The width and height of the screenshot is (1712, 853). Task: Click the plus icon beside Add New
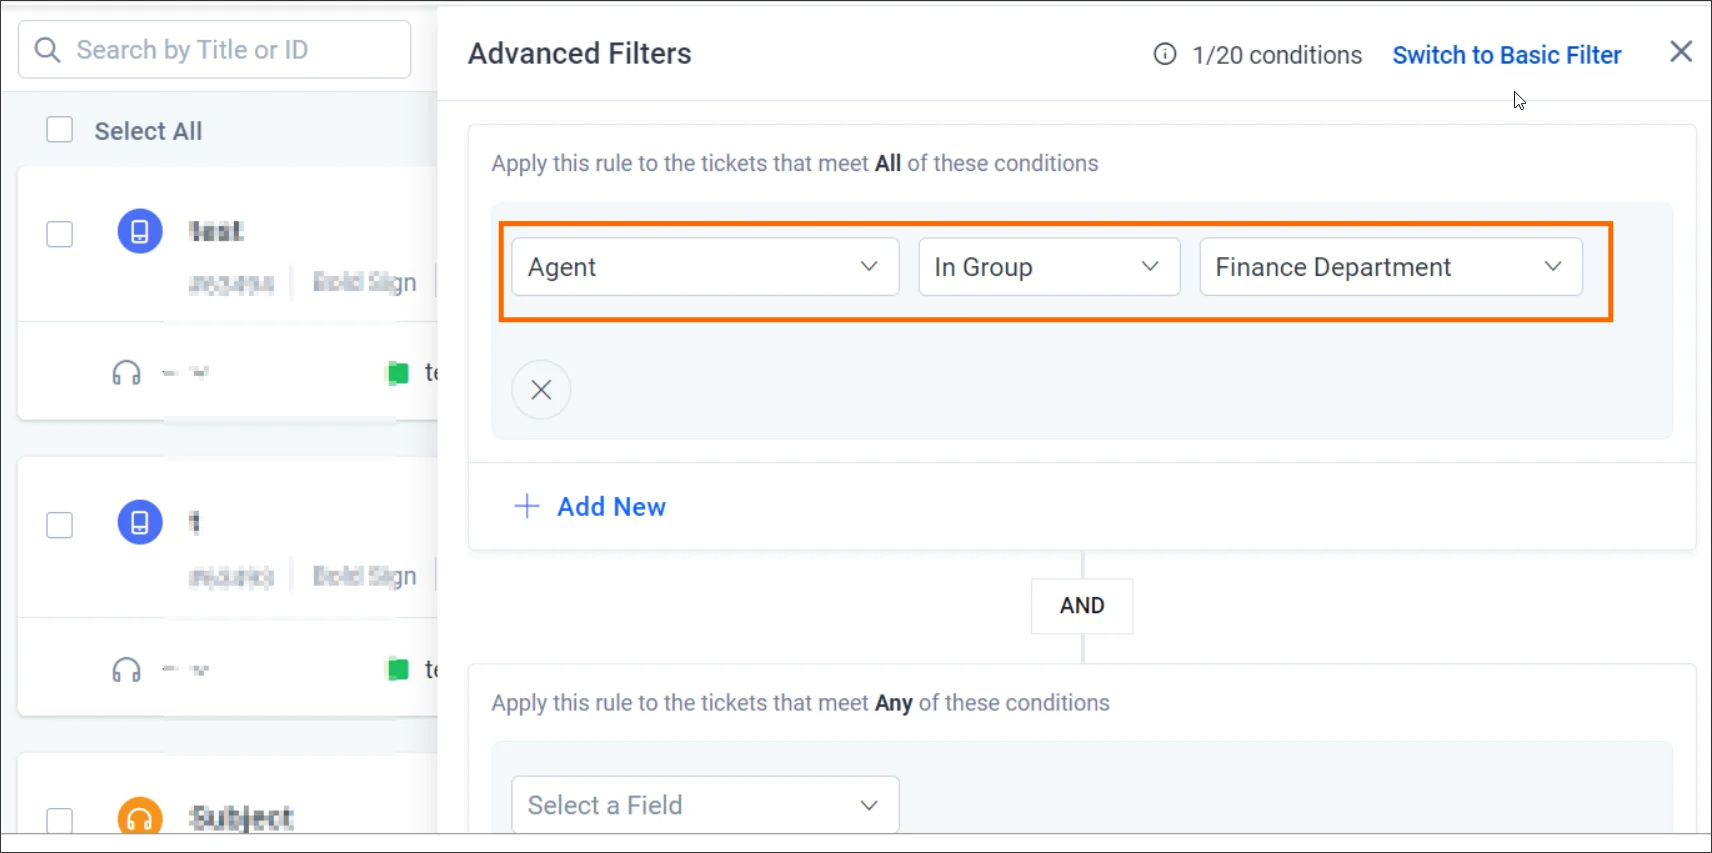point(527,506)
